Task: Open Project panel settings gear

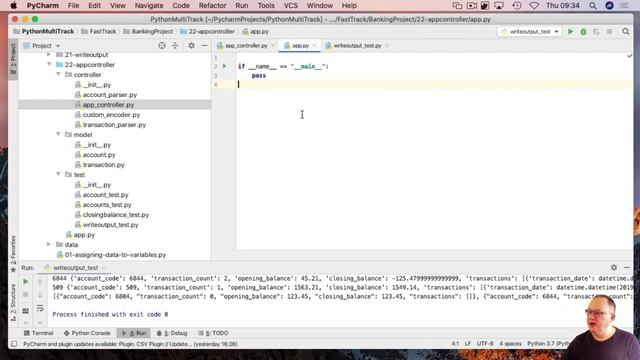Action: pos(191,46)
